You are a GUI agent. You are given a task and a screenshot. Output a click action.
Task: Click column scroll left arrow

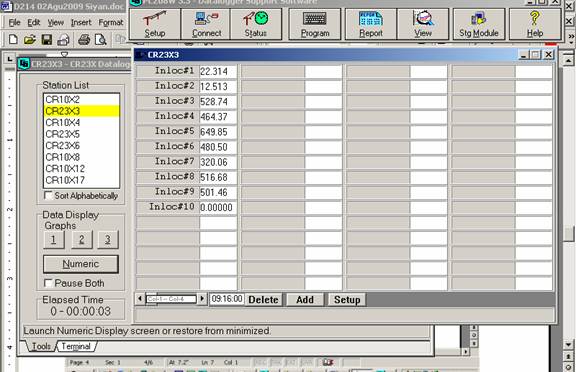pos(140,299)
